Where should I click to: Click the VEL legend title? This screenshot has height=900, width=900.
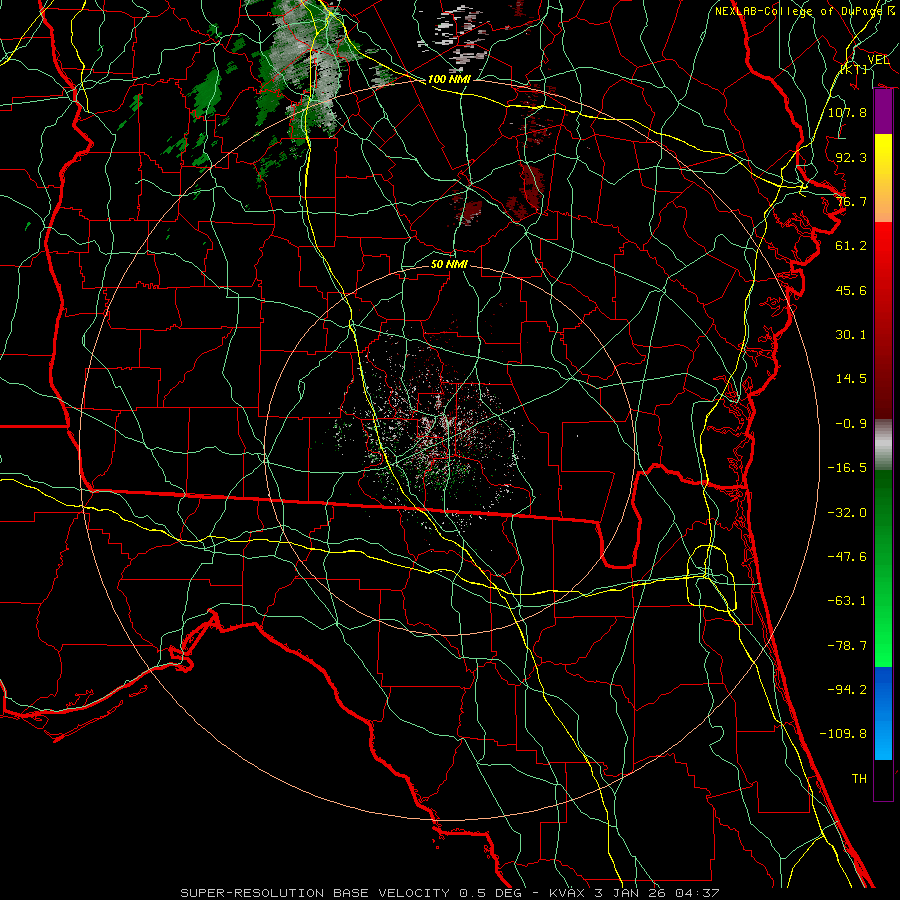coord(878,60)
